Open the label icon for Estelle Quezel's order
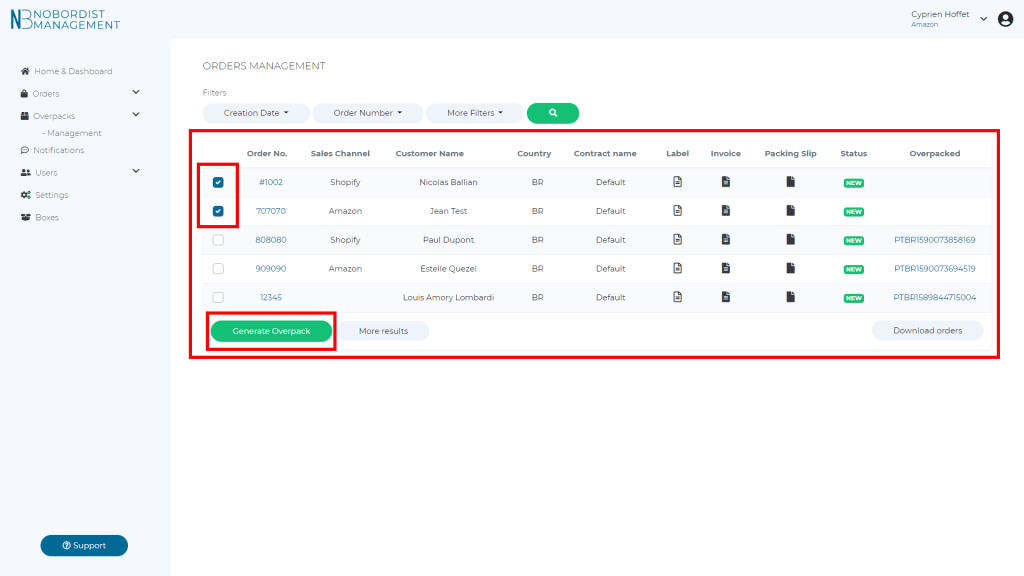Viewport: 1024px width, 576px height. (677, 269)
